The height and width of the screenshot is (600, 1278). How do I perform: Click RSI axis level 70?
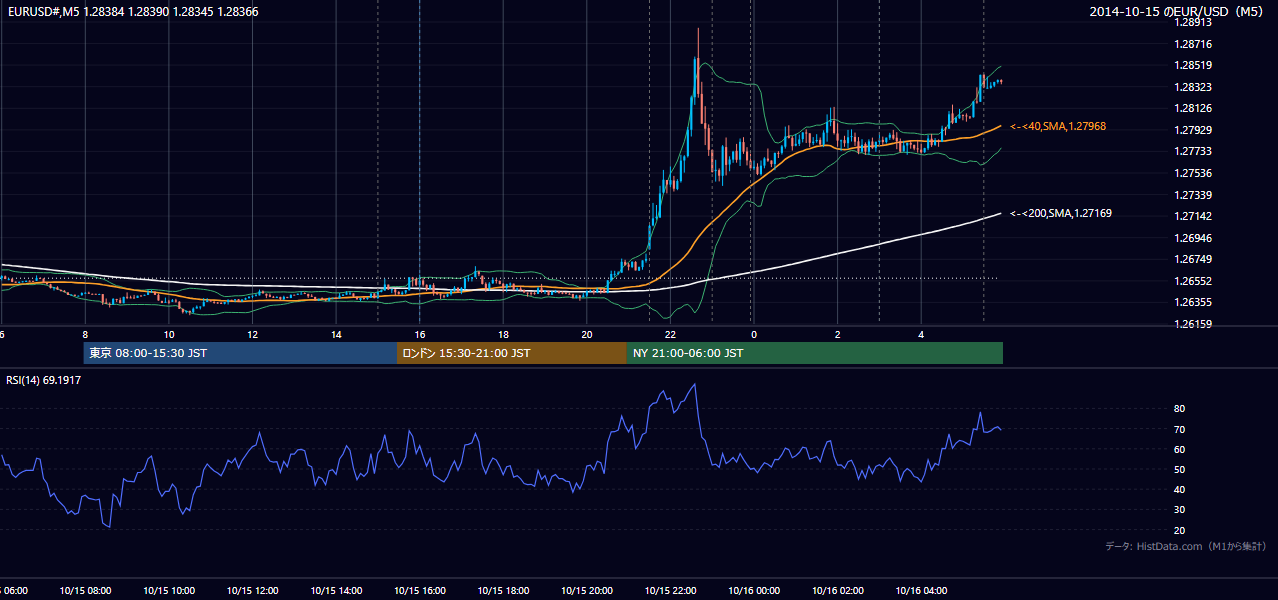tap(1179, 429)
